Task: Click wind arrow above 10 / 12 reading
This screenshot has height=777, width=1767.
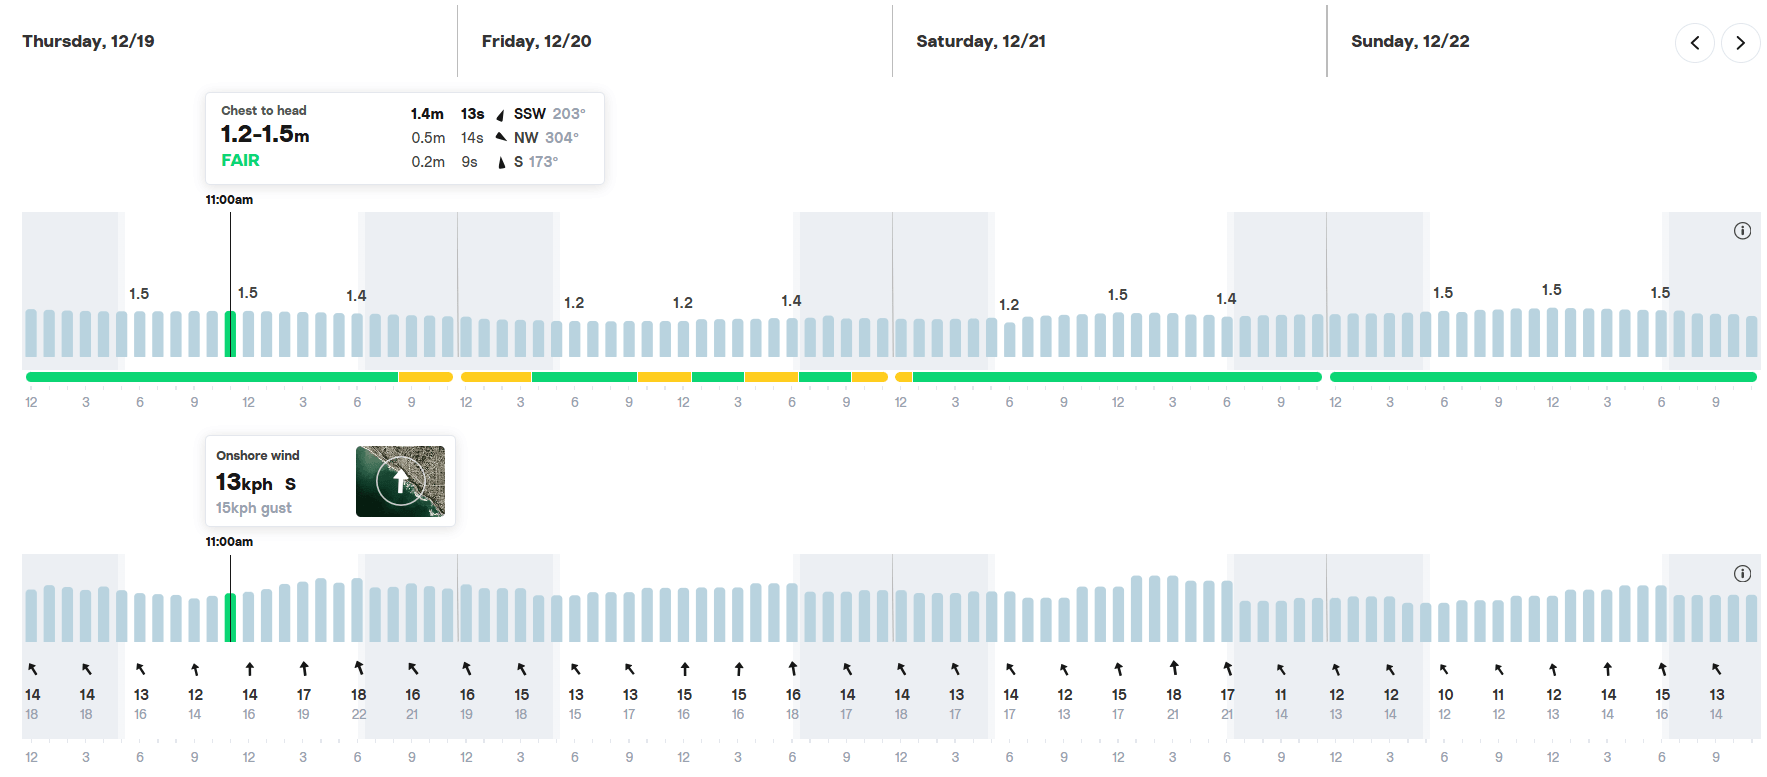Action: (1445, 669)
